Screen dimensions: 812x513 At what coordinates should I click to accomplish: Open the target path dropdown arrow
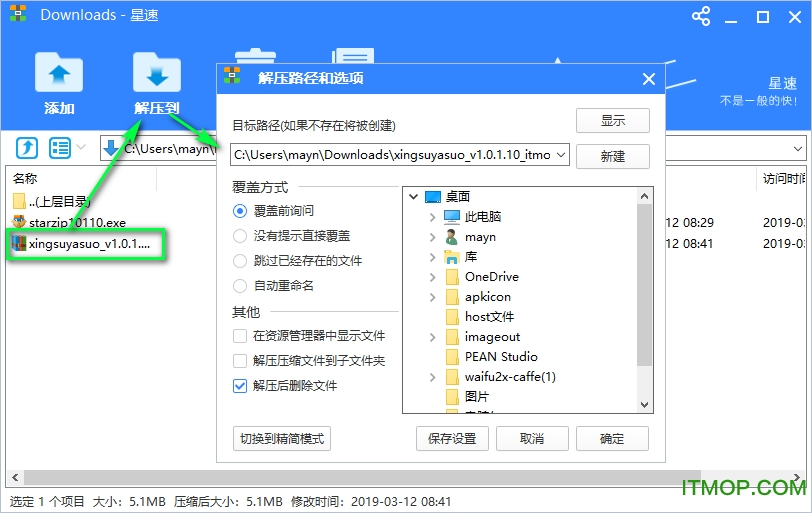[561, 155]
